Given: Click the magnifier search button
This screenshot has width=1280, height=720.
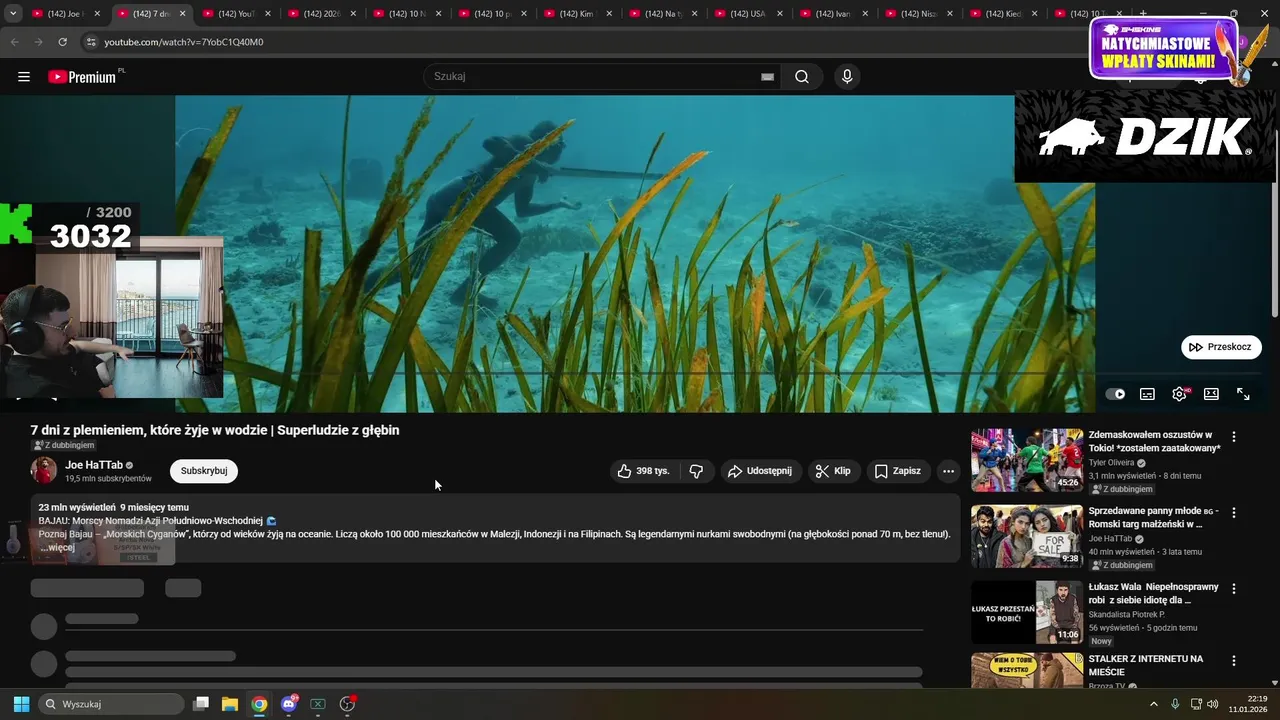Looking at the screenshot, I should pos(802,77).
